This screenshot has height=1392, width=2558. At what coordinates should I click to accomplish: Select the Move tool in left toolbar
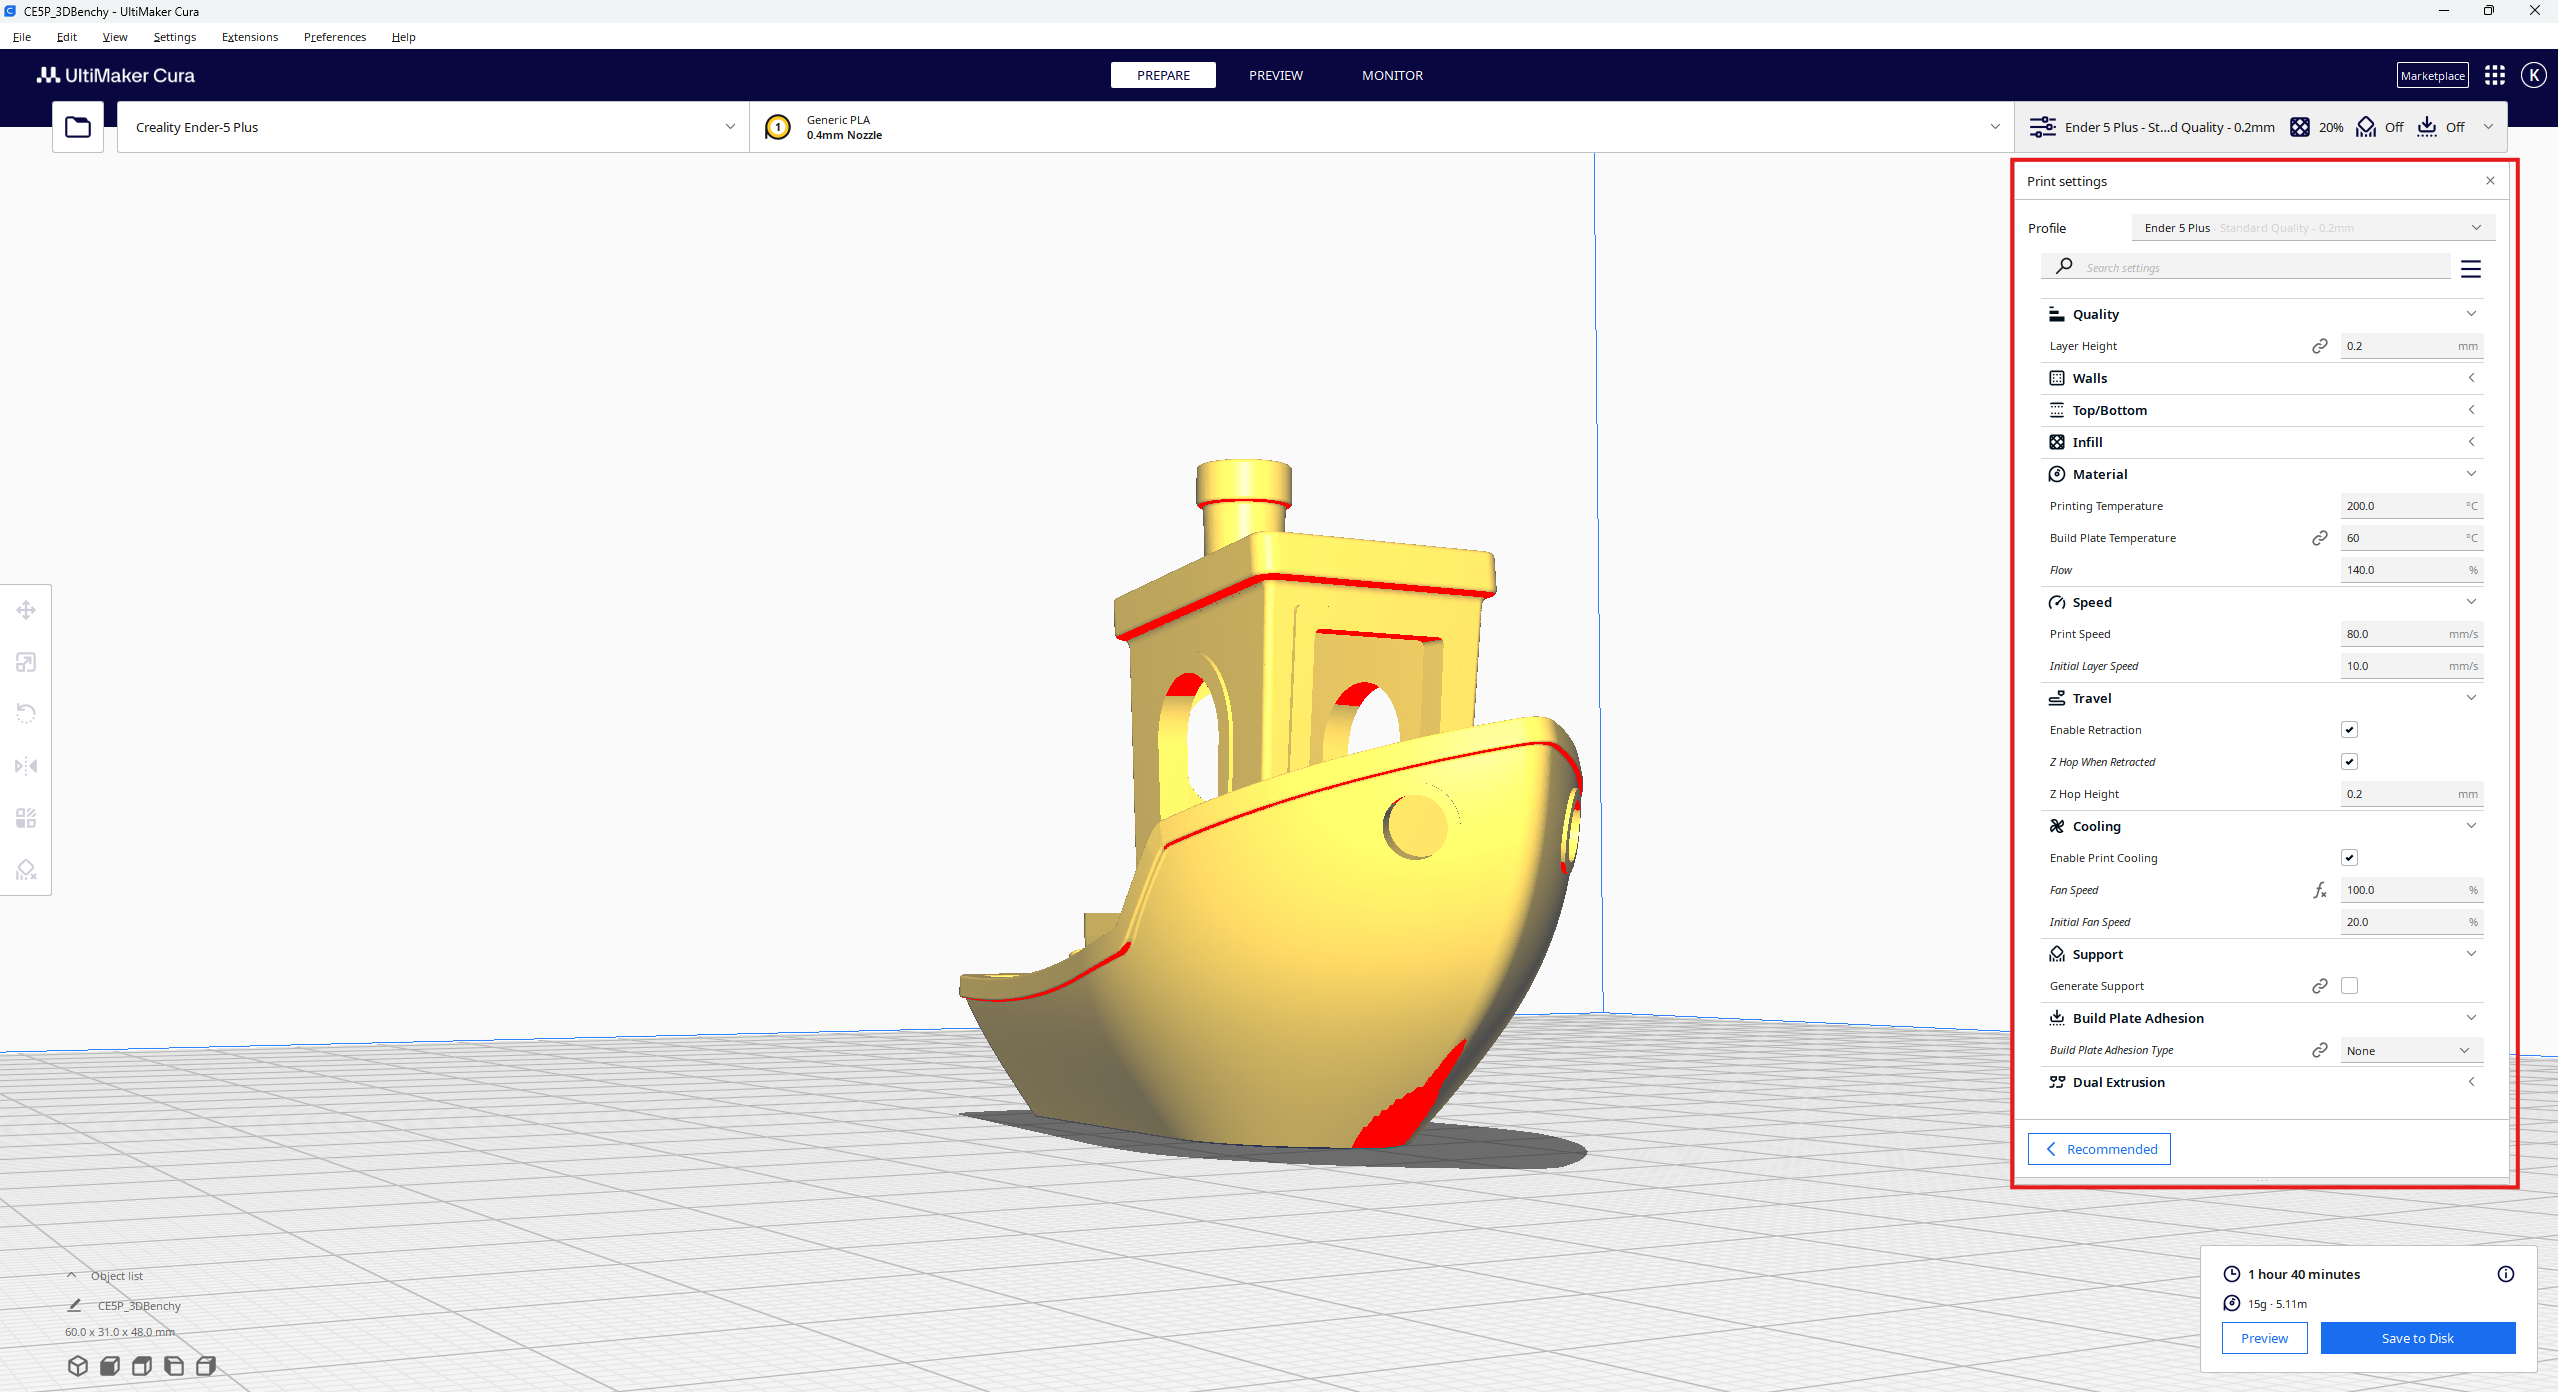click(26, 610)
